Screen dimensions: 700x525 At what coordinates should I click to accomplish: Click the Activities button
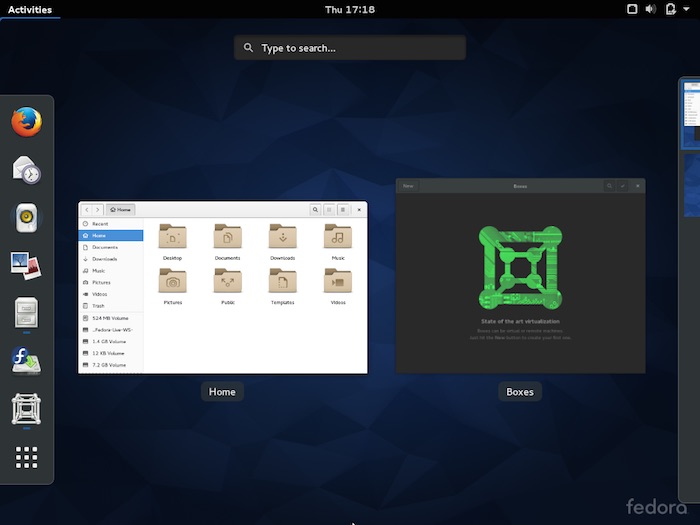point(30,9)
